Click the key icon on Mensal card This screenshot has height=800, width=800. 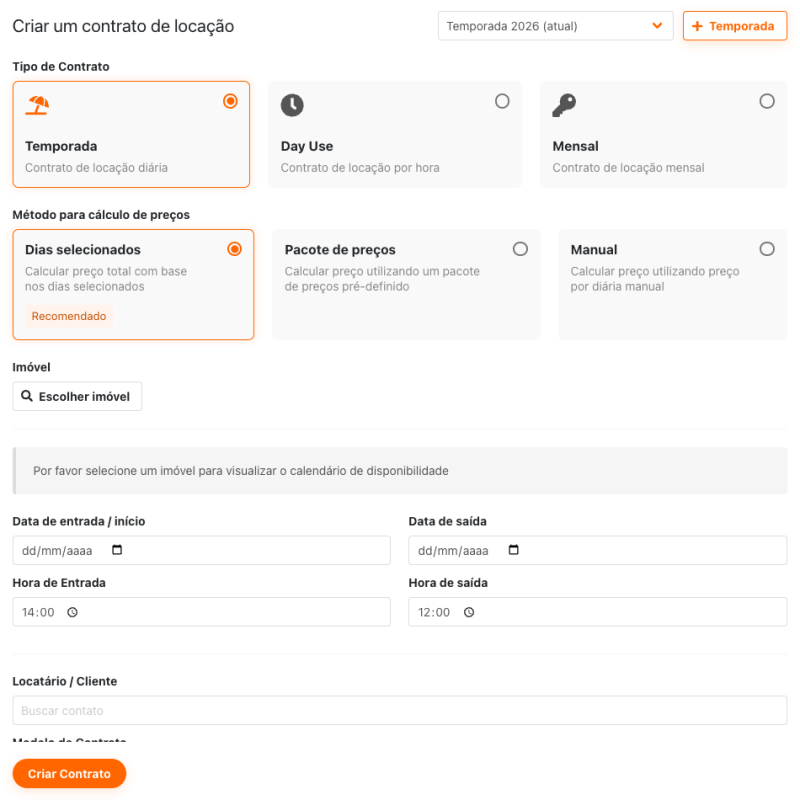[x=564, y=105]
